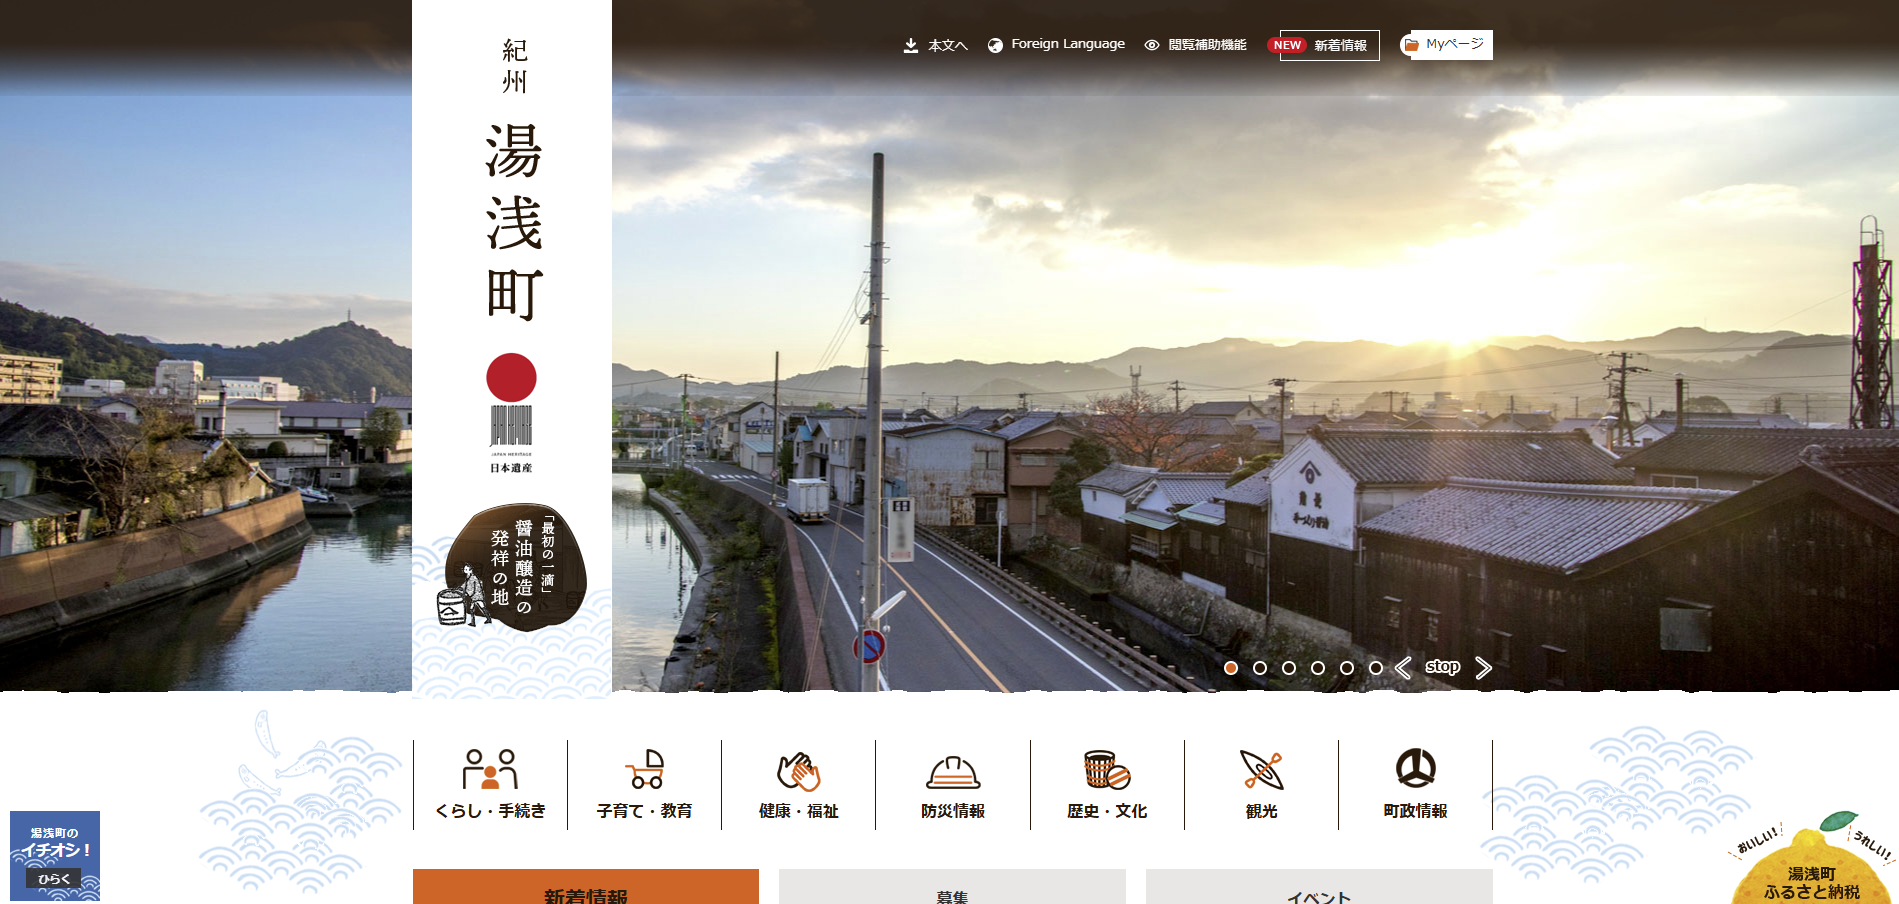
Task: Click the globe icon beside Foreign Language
Action: click(x=995, y=45)
